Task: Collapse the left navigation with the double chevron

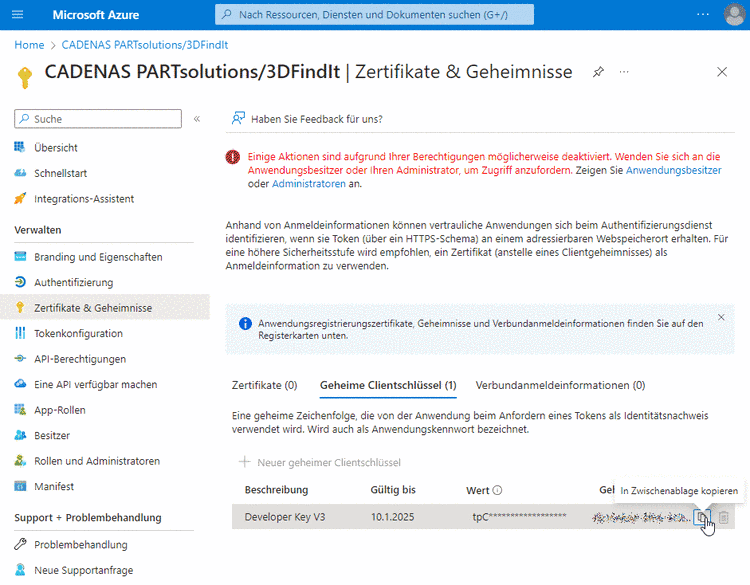Action: pos(197,119)
